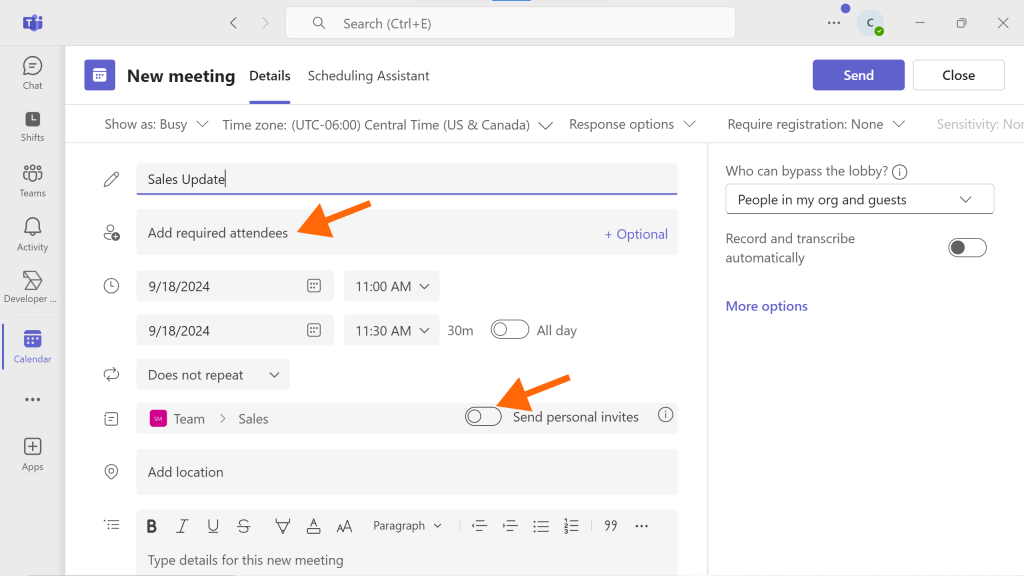Open Developer Portal in the sidebar

coord(31,287)
